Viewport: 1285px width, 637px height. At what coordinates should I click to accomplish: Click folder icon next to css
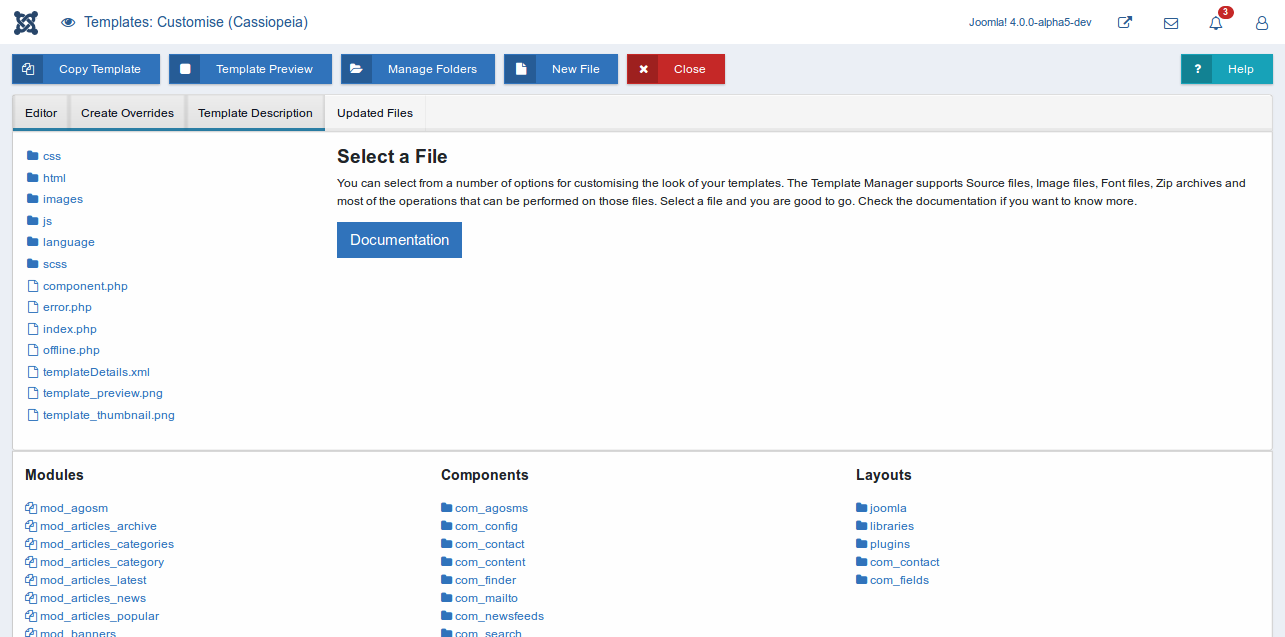[33, 156]
